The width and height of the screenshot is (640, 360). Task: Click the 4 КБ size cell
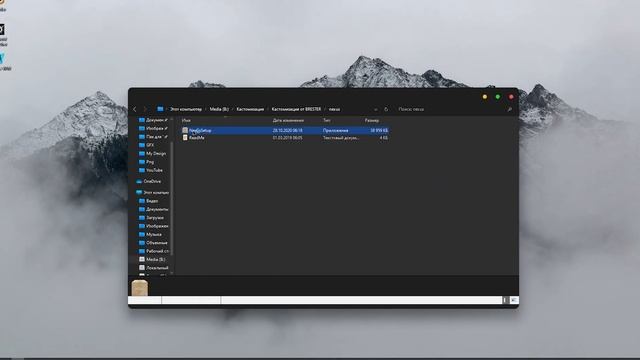384,138
